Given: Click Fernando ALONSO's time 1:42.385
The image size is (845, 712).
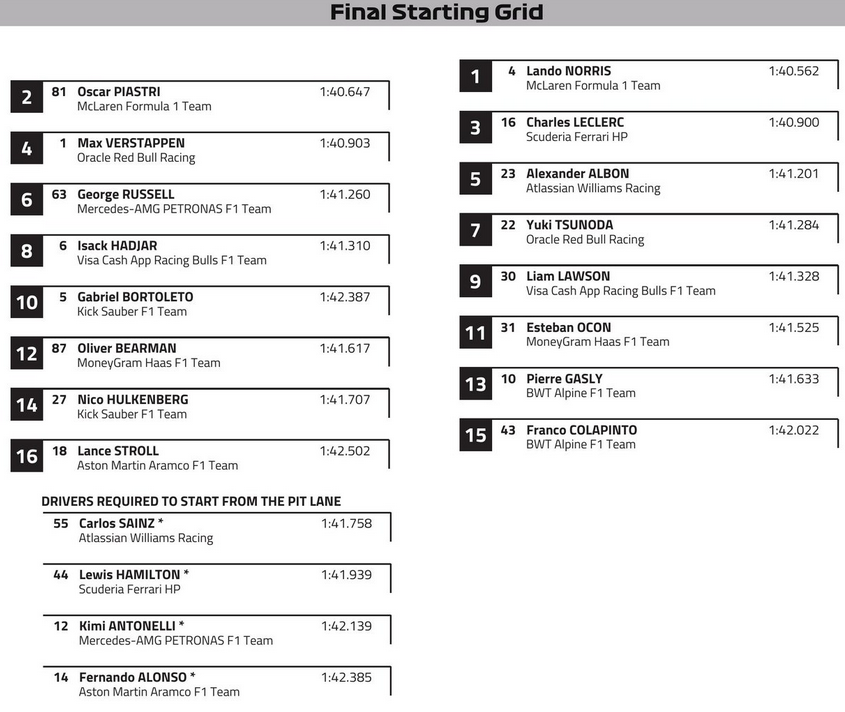Looking at the screenshot, I should [346, 677].
